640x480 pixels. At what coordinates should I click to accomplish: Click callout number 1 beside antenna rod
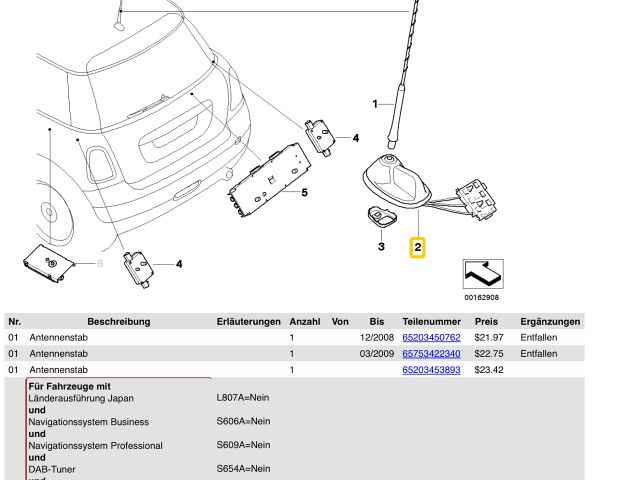coord(376,104)
